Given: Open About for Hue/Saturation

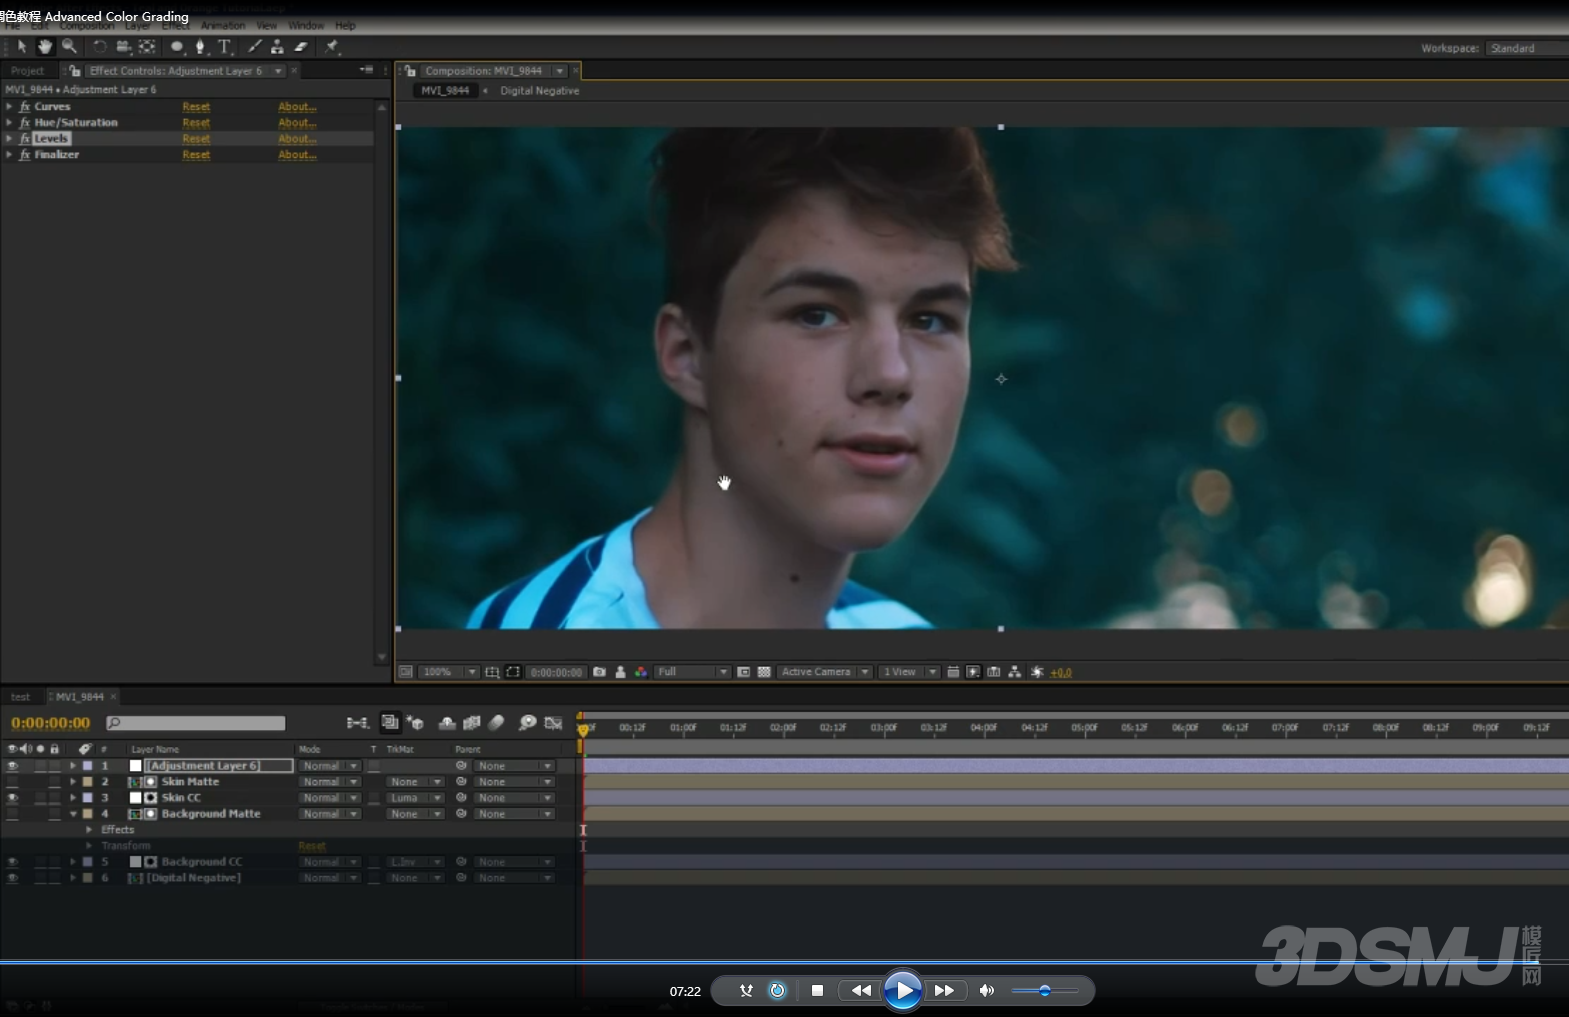Looking at the screenshot, I should click(x=297, y=123).
